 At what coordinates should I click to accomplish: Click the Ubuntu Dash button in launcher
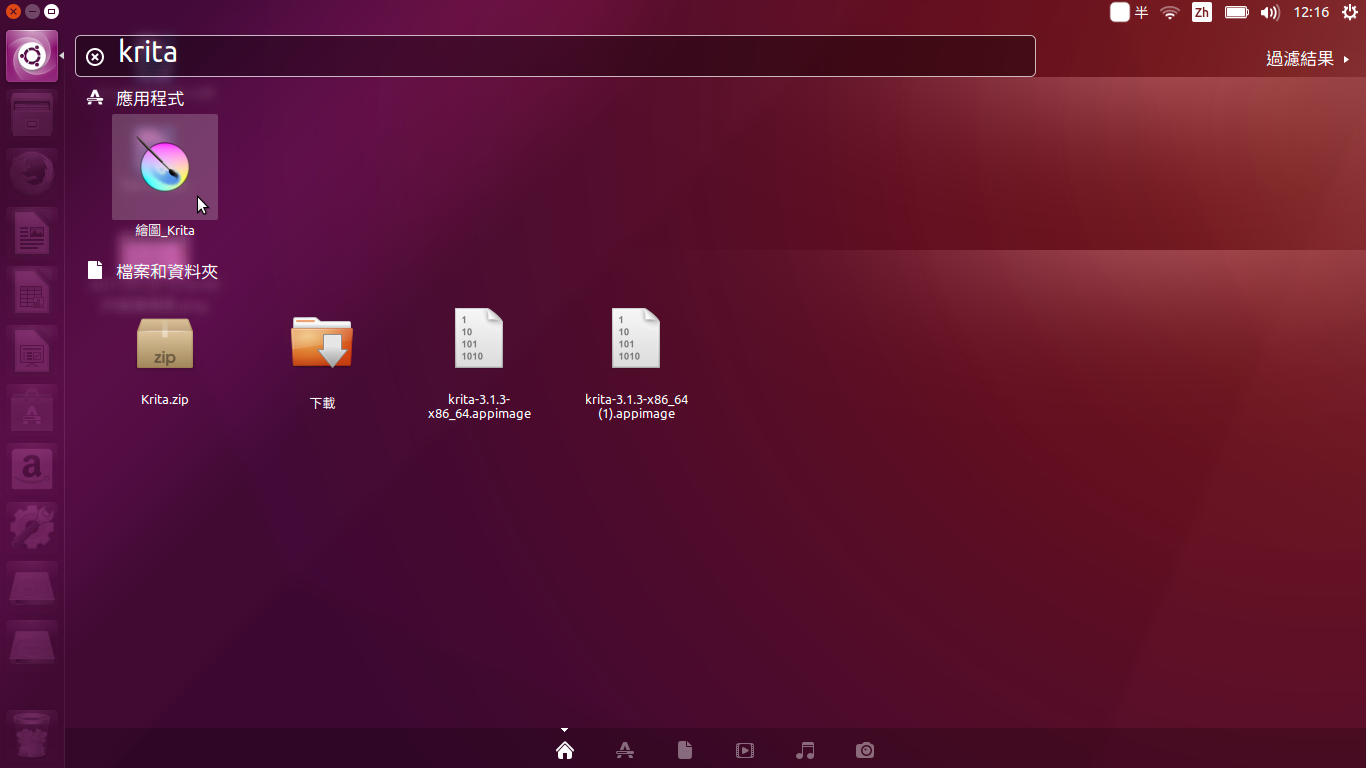point(32,56)
